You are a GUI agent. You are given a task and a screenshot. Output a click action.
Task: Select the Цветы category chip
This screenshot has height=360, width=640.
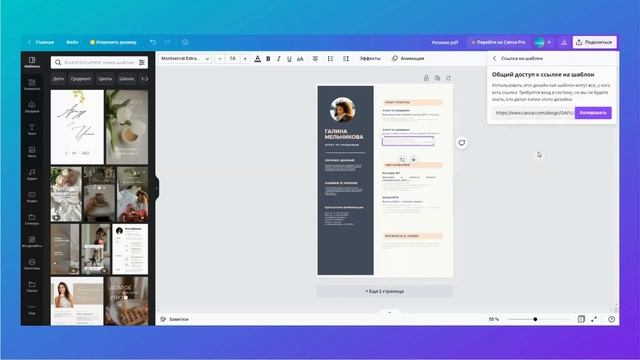pyautogui.click(x=105, y=79)
